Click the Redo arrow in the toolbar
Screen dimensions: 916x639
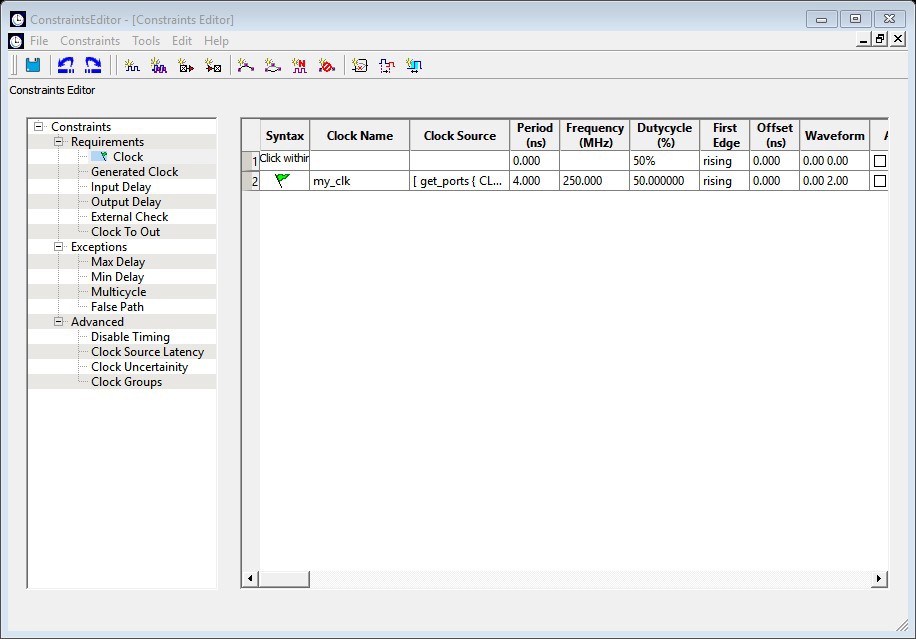[93, 65]
